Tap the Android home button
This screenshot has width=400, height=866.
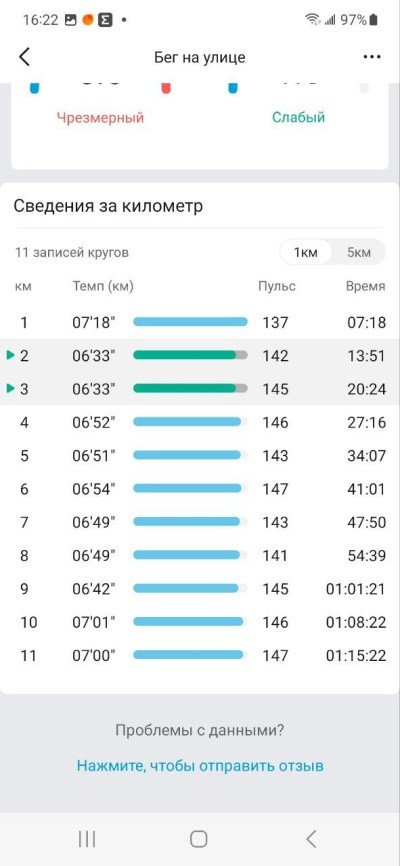(x=199, y=839)
